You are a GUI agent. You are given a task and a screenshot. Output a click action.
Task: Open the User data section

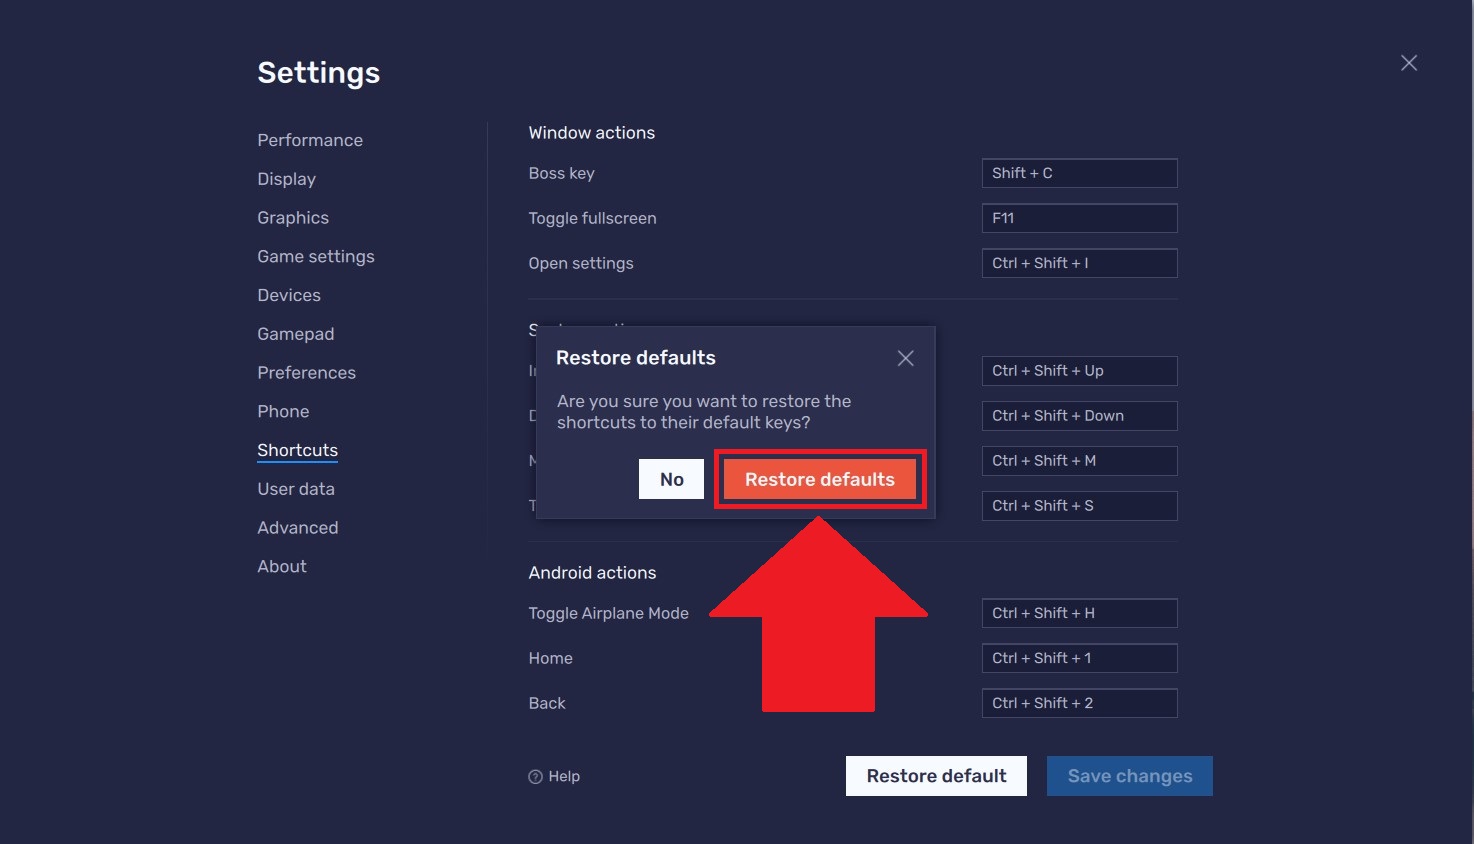point(296,489)
